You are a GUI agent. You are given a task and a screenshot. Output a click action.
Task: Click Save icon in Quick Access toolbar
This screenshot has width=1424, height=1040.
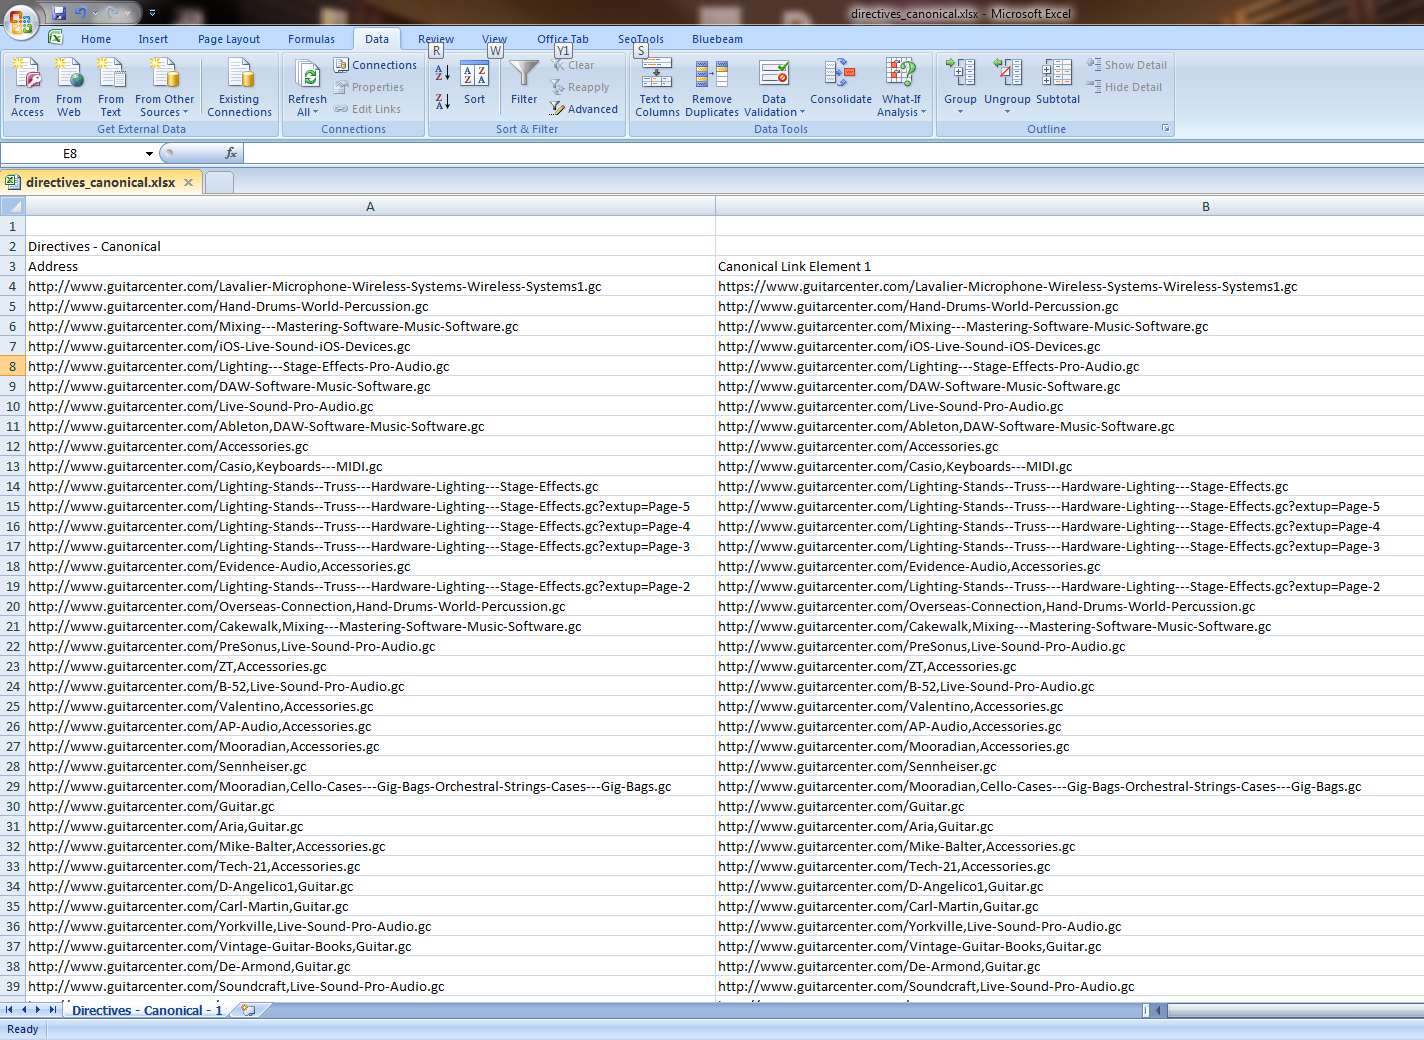coord(59,13)
